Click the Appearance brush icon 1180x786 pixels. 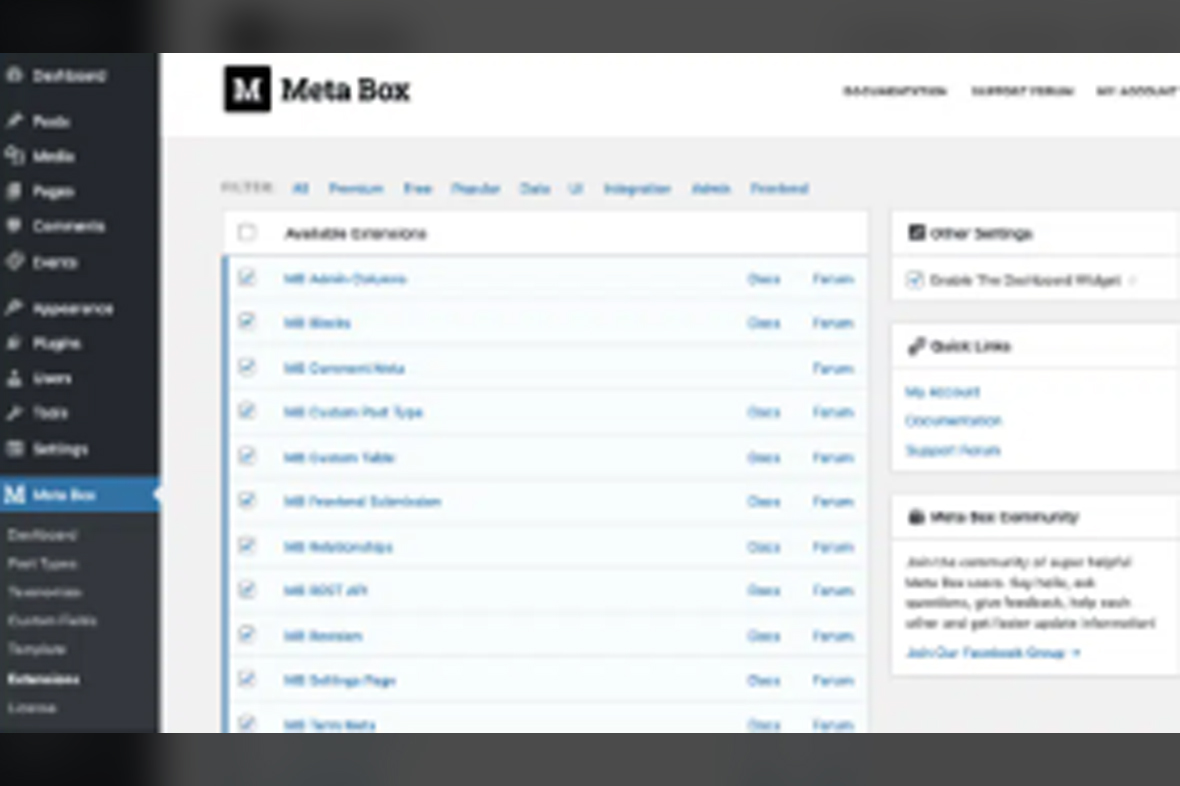click(x=14, y=308)
